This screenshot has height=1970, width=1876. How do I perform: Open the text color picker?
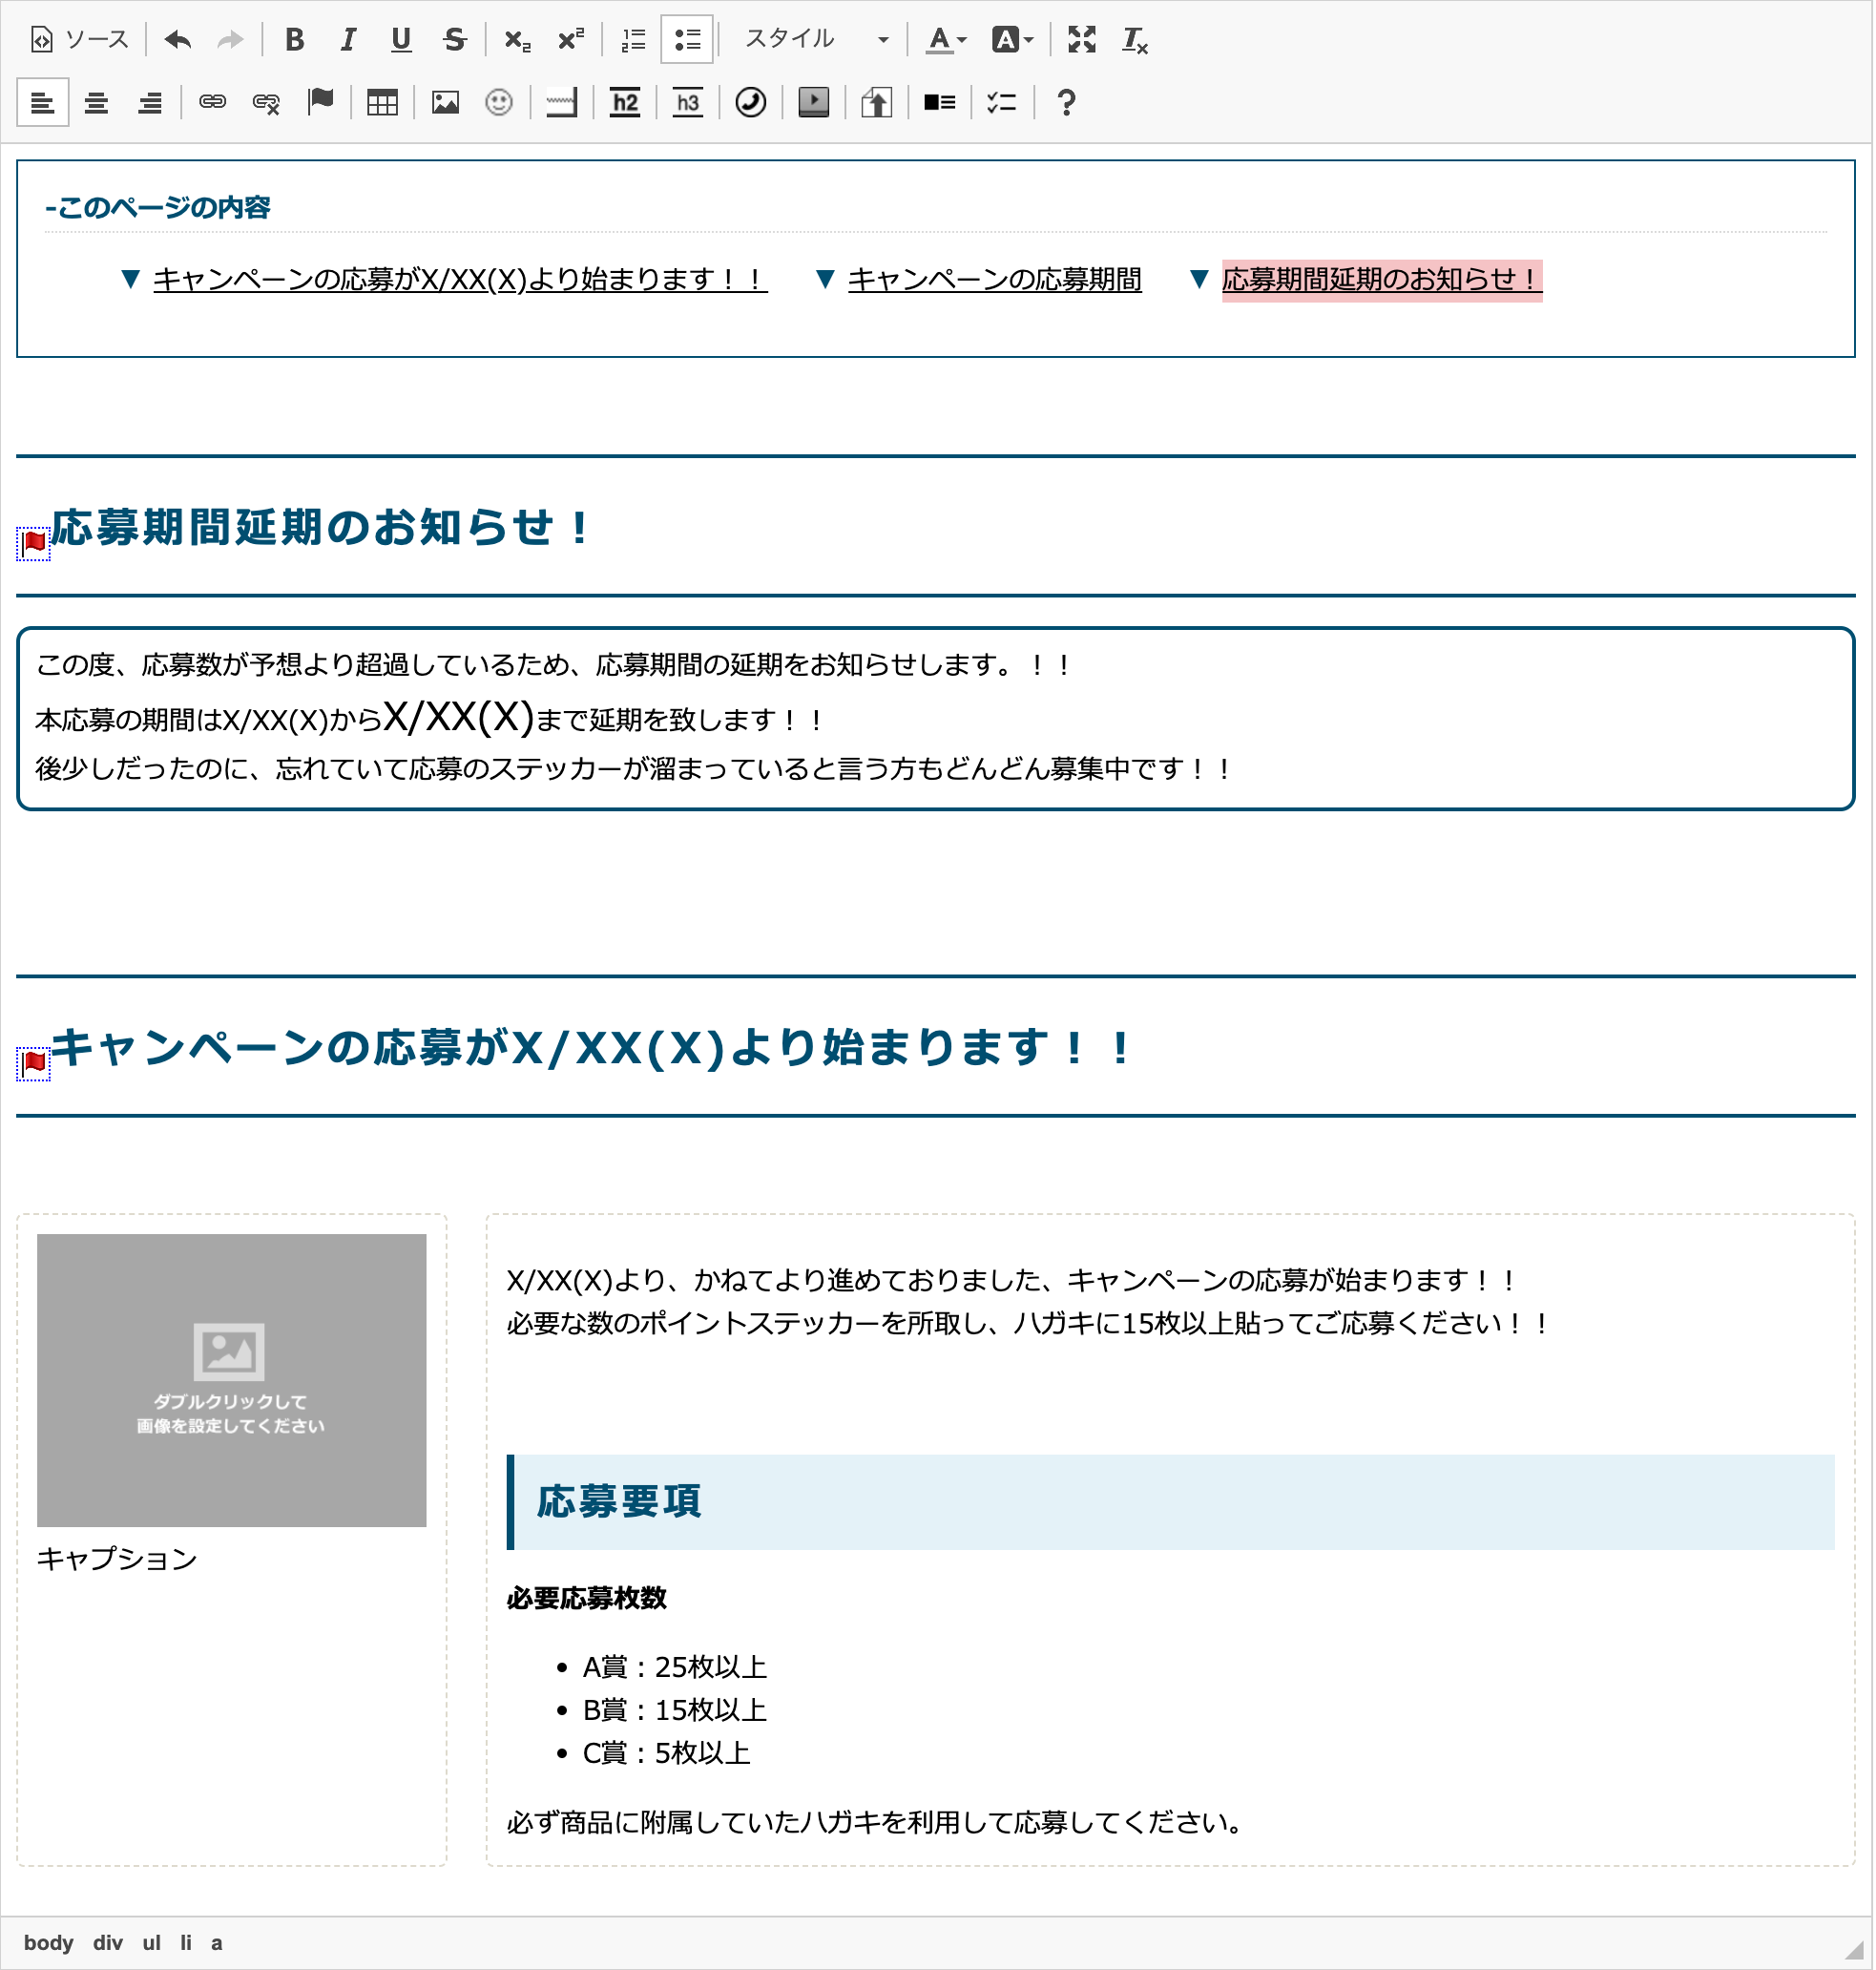(x=945, y=40)
